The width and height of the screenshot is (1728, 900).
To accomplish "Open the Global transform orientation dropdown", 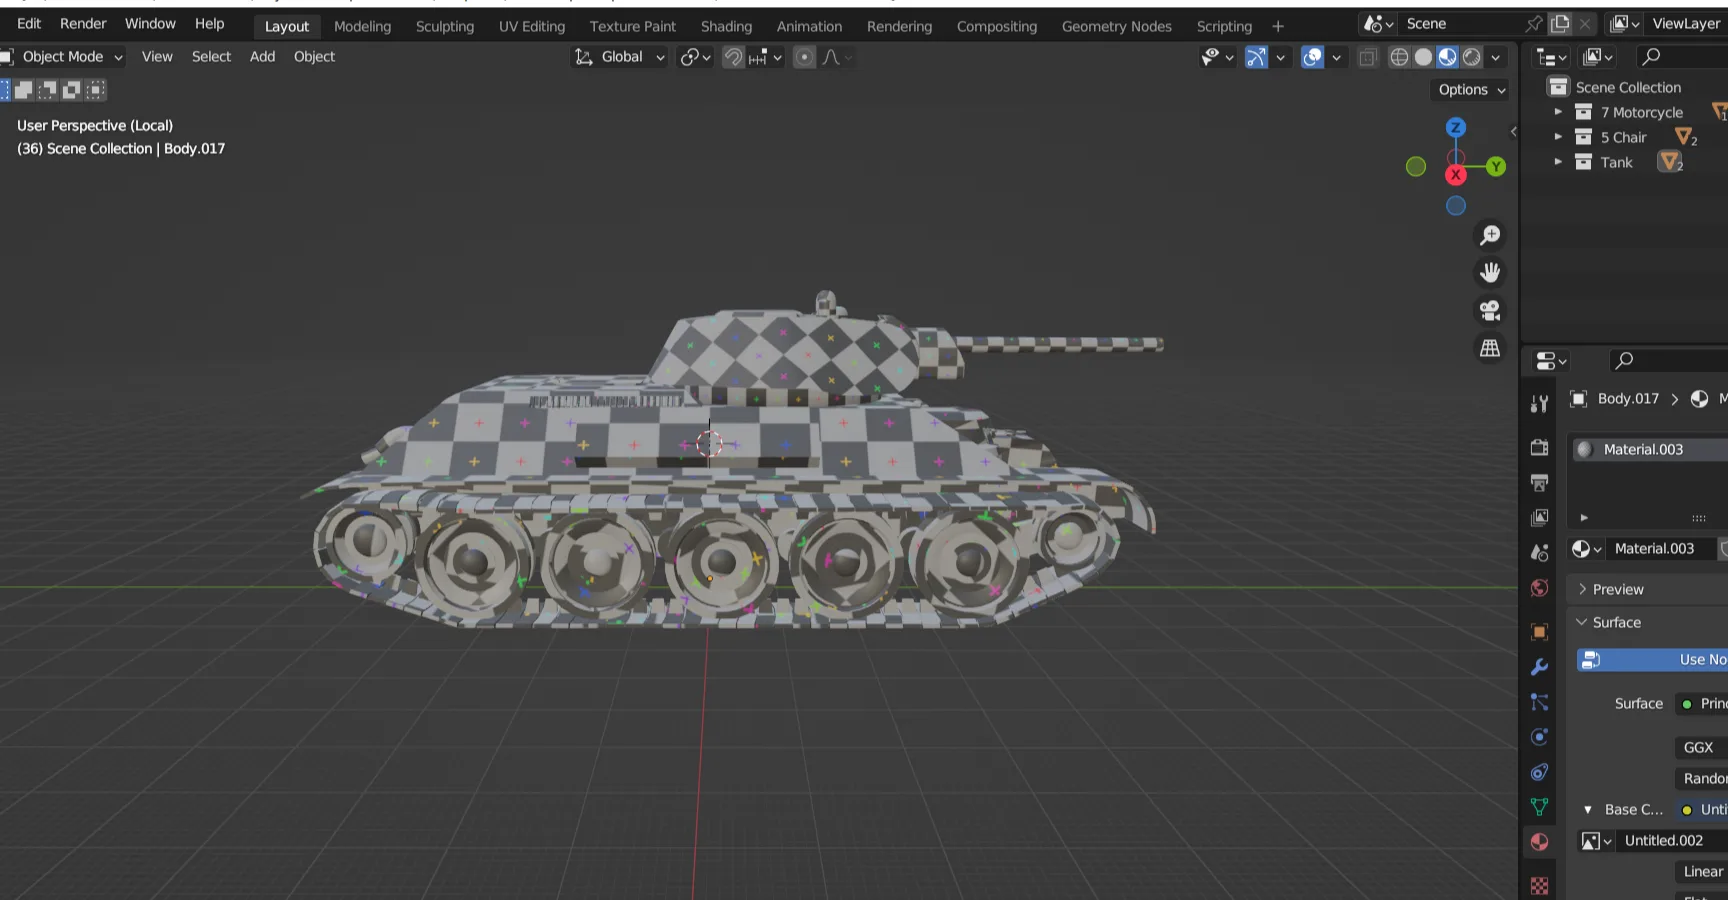I will point(620,57).
